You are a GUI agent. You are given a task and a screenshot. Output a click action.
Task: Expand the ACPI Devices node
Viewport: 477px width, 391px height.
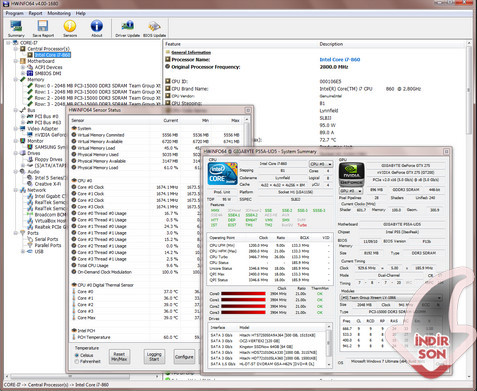click(x=23, y=67)
